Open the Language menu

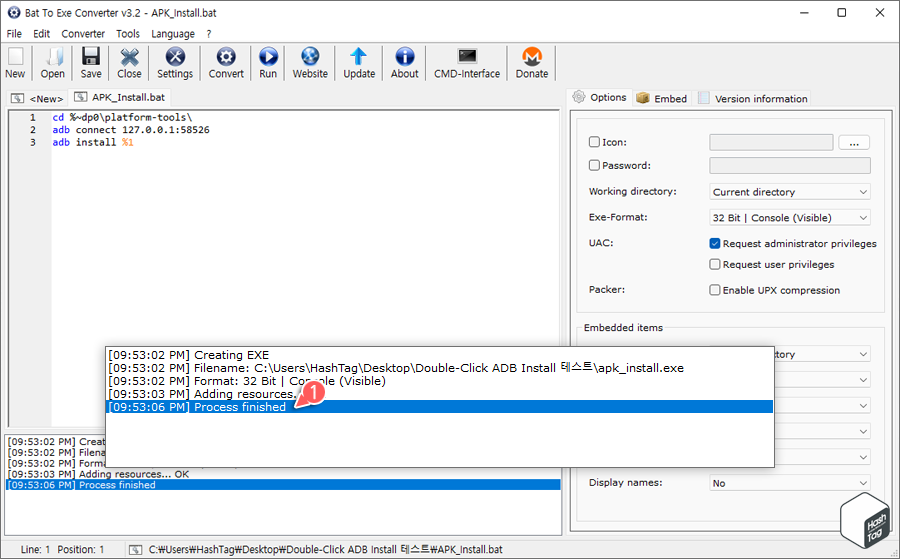tap(173, 34)
